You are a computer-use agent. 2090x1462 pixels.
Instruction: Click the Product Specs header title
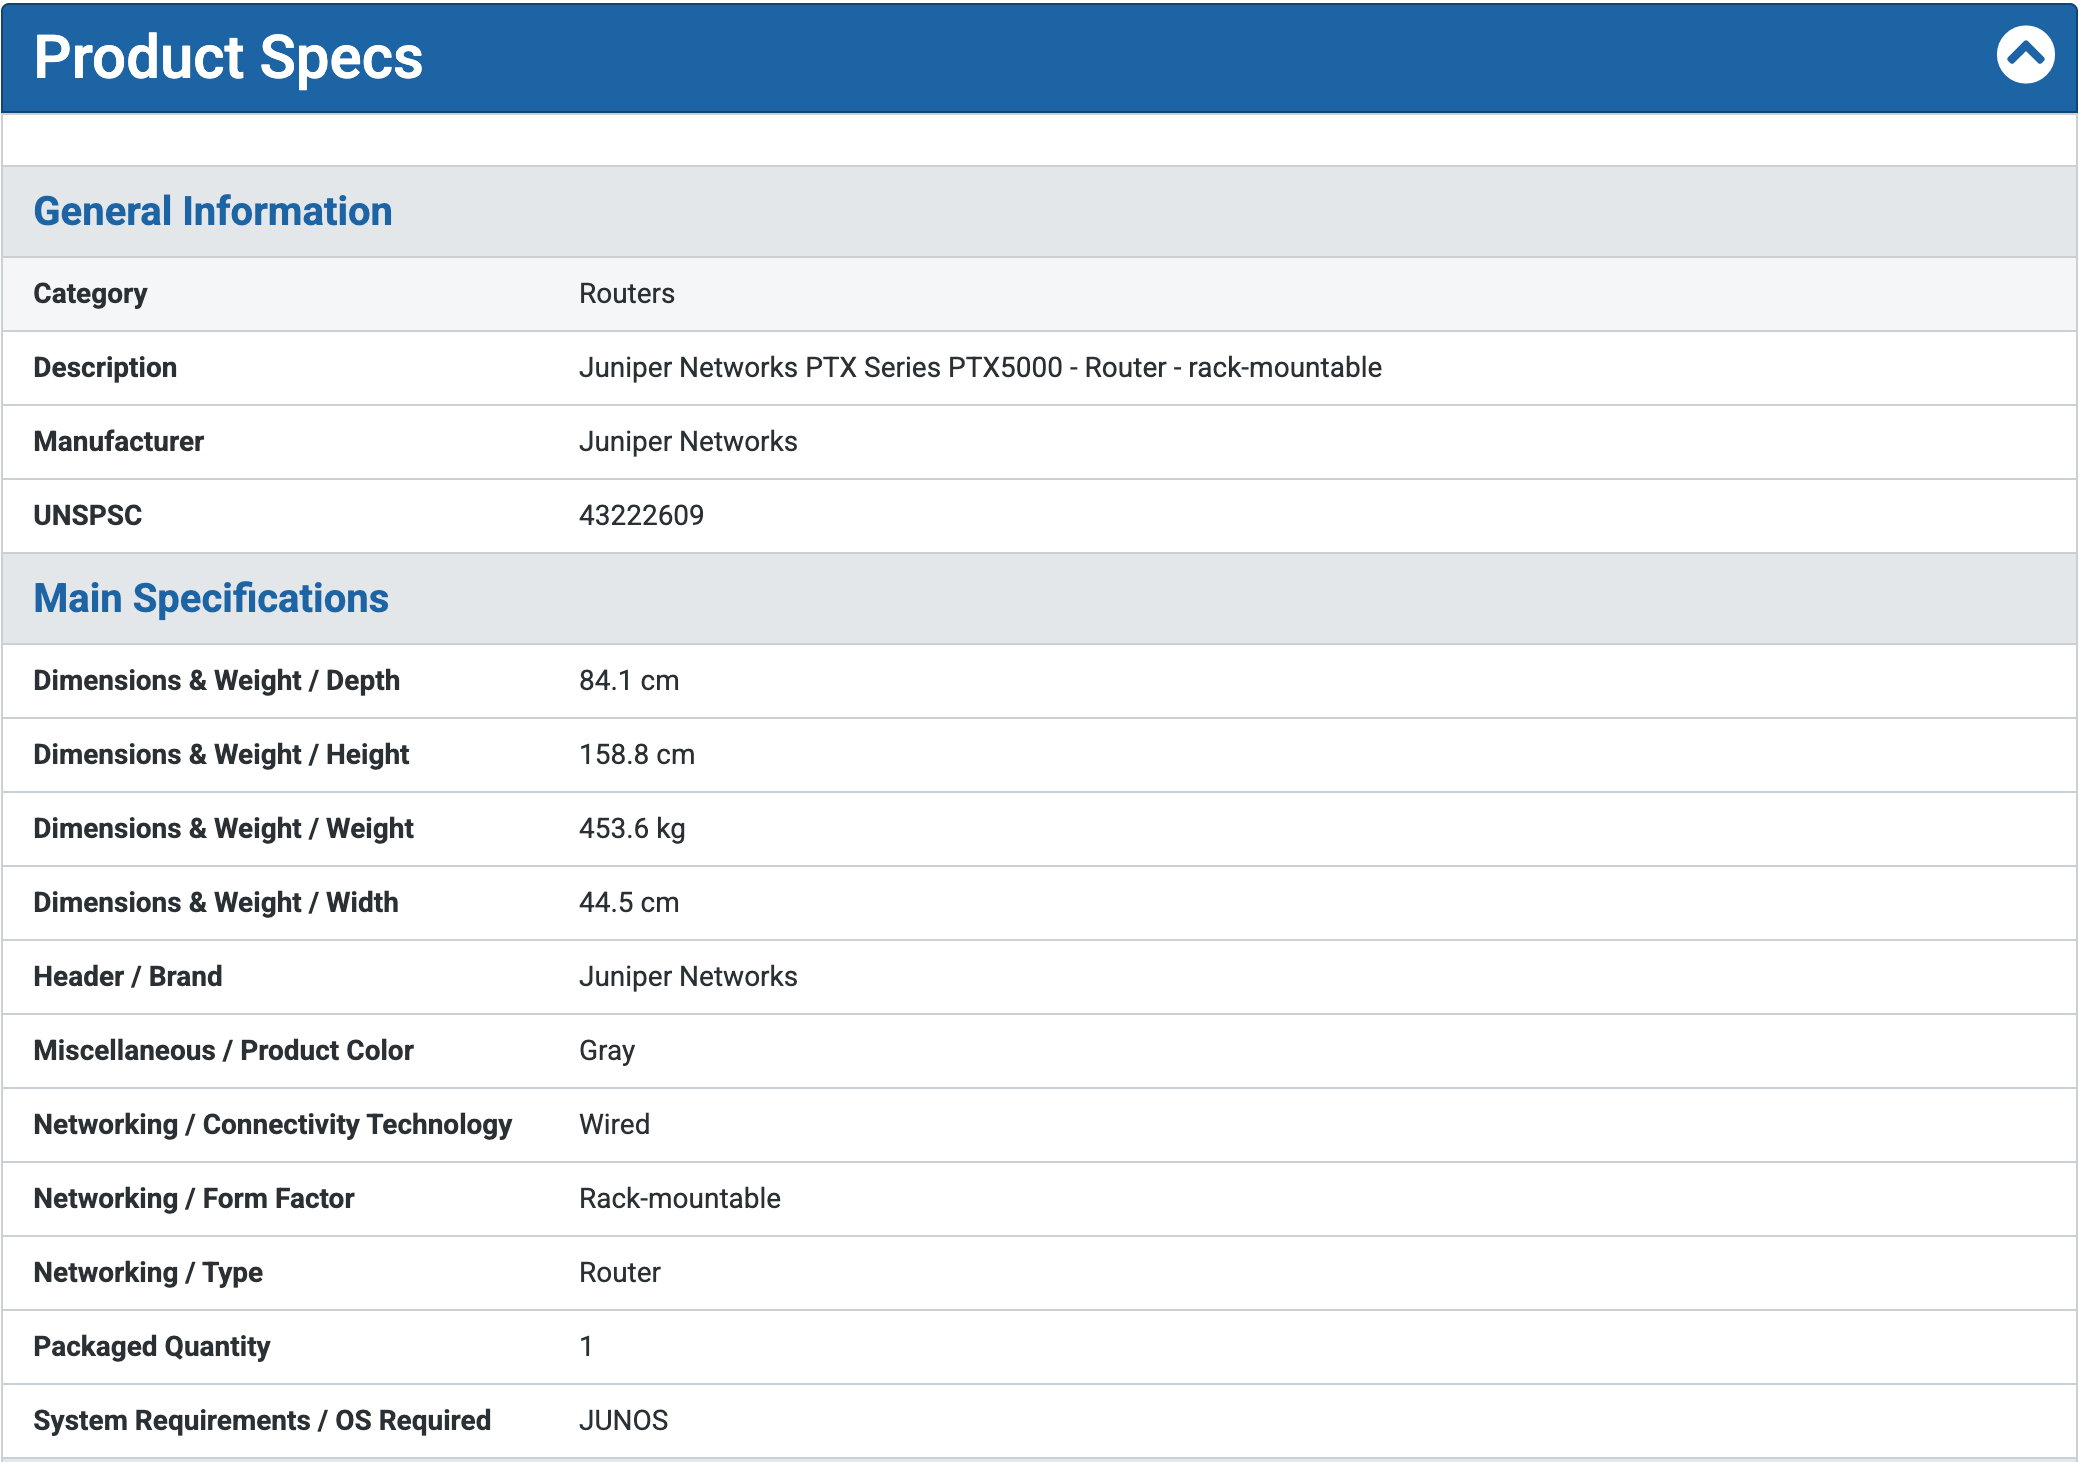[x=228, y=57]
